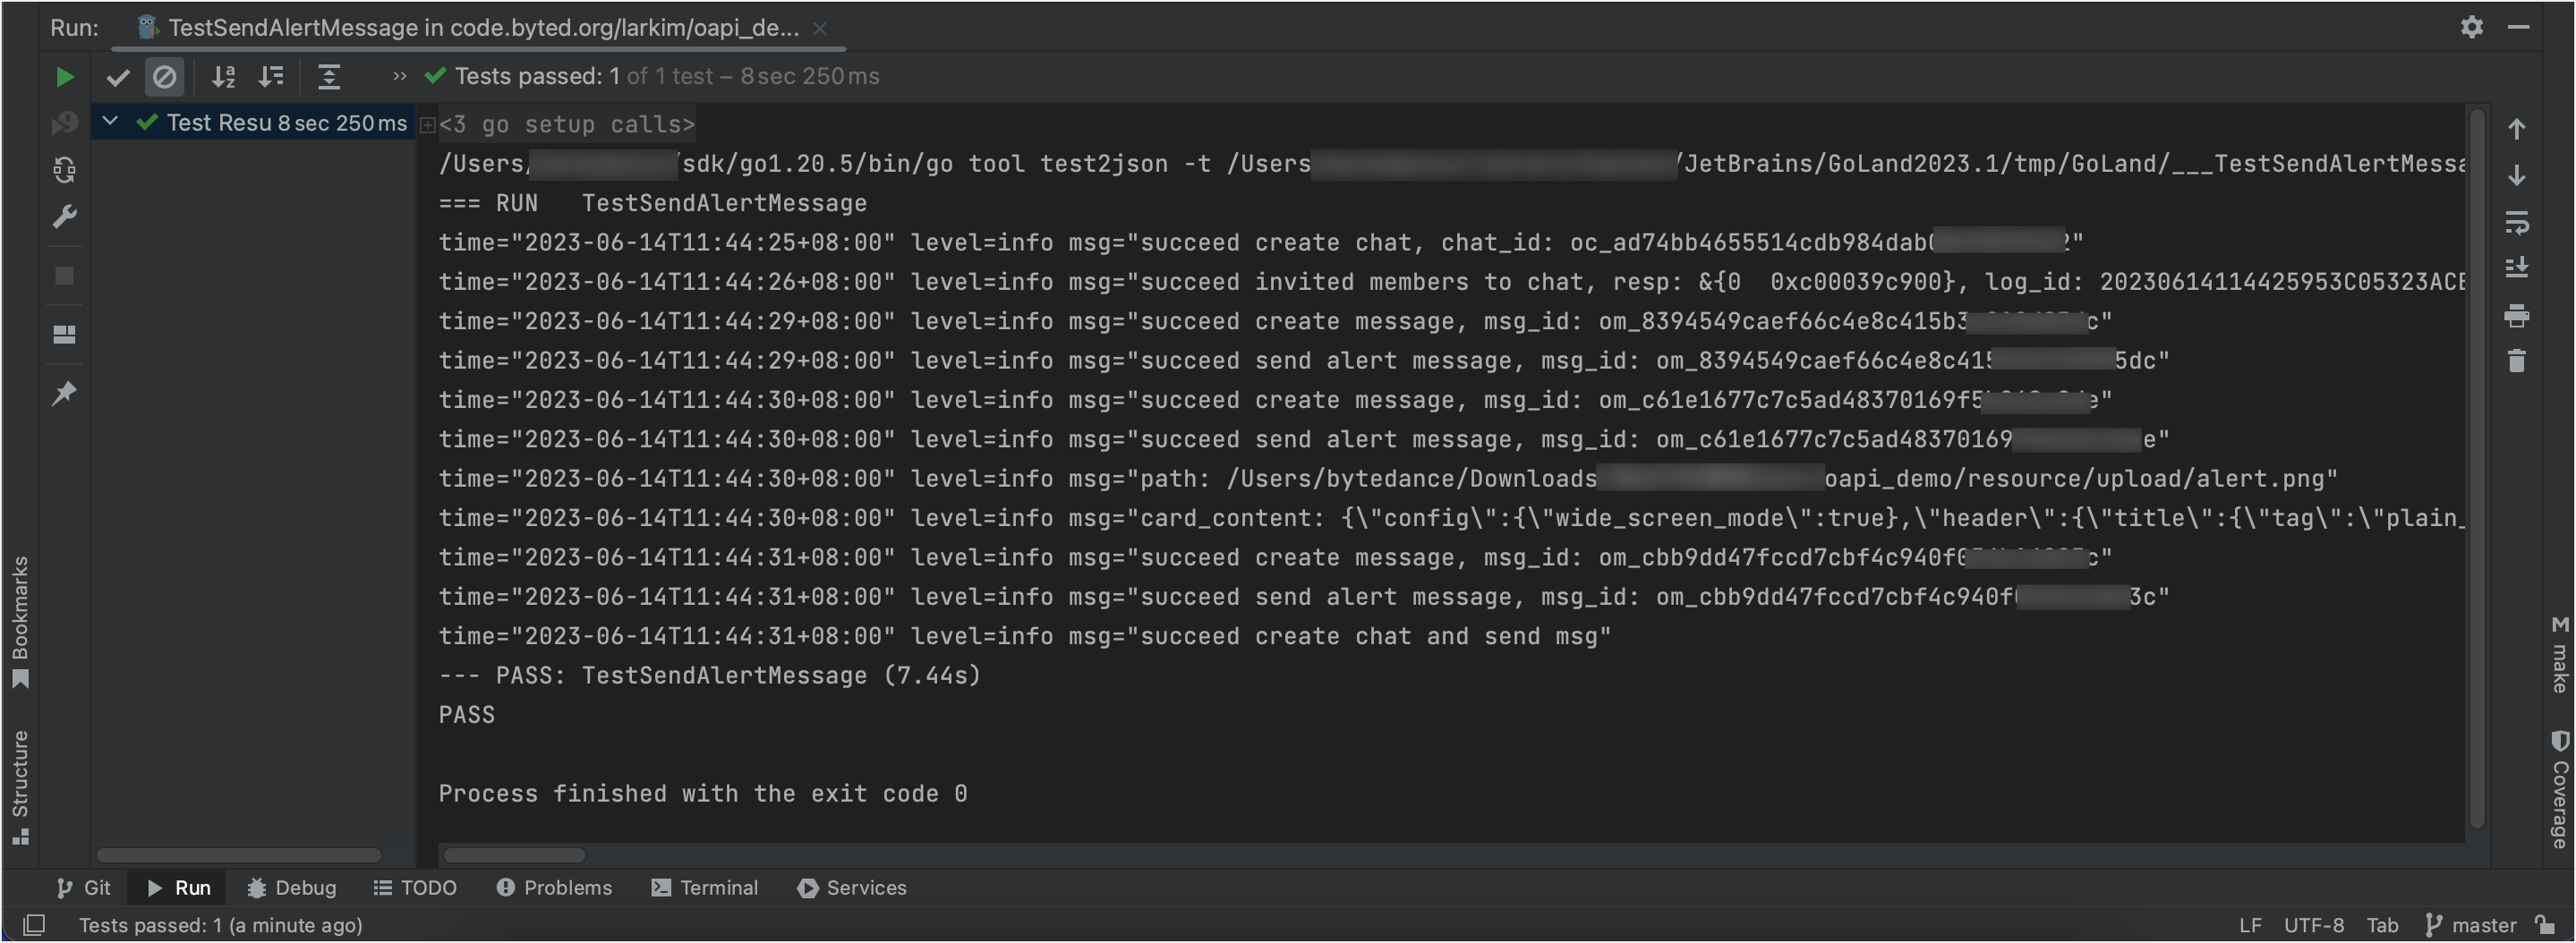
Task: Toggle showing passed tests
Action: point(117,76)
